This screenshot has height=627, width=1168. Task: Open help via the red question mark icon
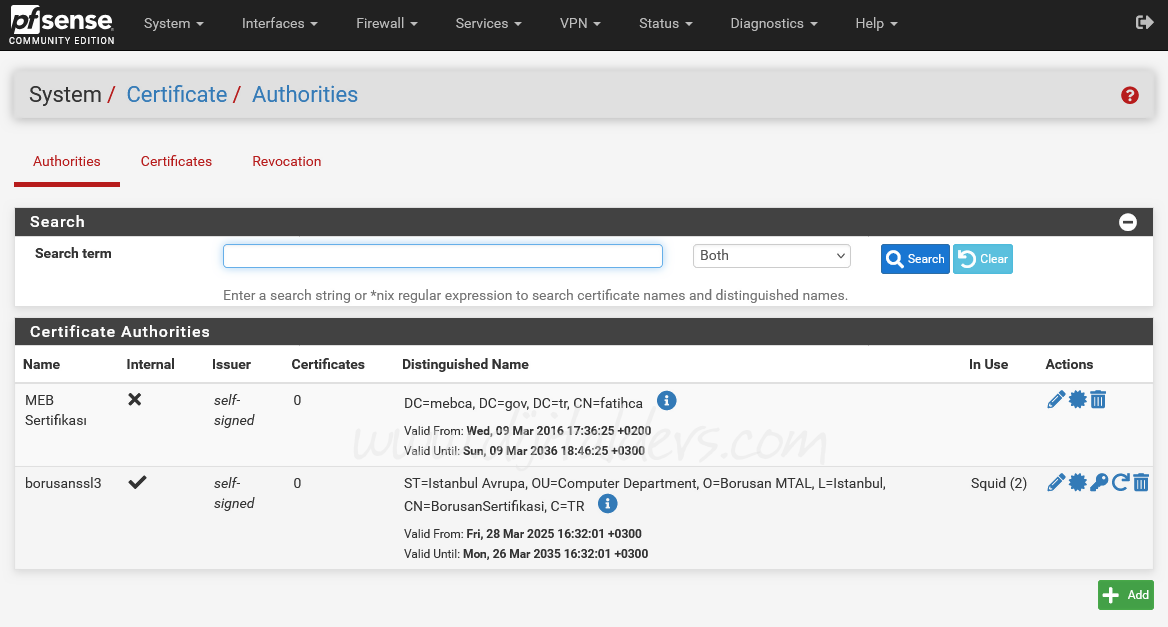[x=1130, y=95]
